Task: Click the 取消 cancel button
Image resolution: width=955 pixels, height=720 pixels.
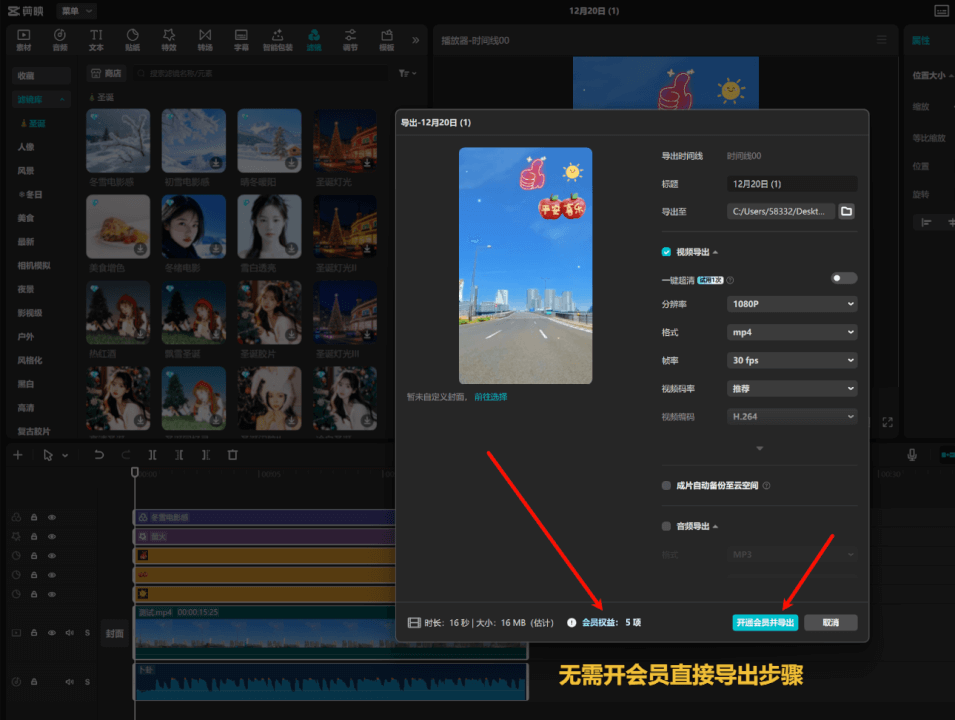Action: tap(830, 622)
